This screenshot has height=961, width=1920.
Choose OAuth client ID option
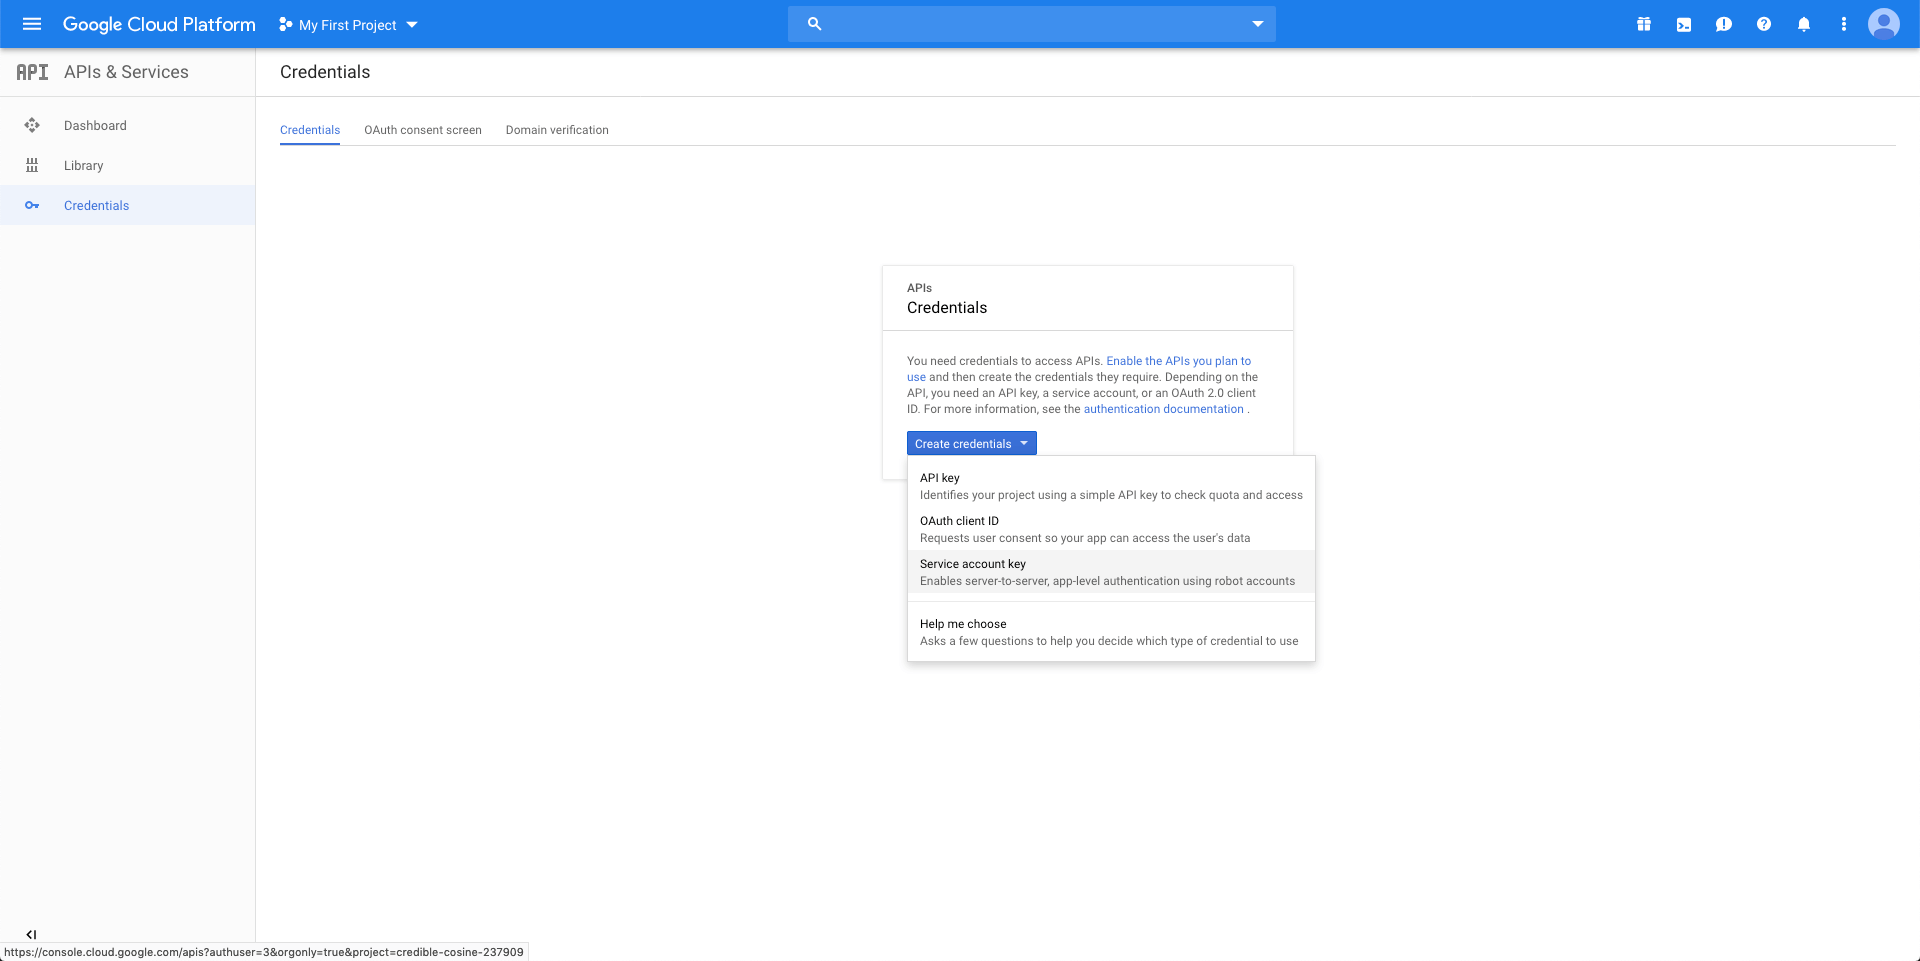pos(1111,529)
